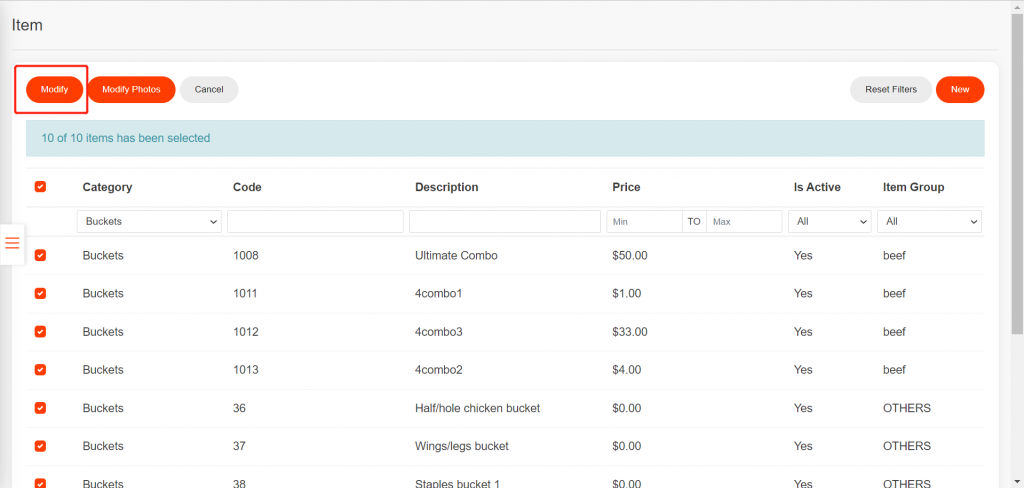Click the Price column header

(626, 187)
